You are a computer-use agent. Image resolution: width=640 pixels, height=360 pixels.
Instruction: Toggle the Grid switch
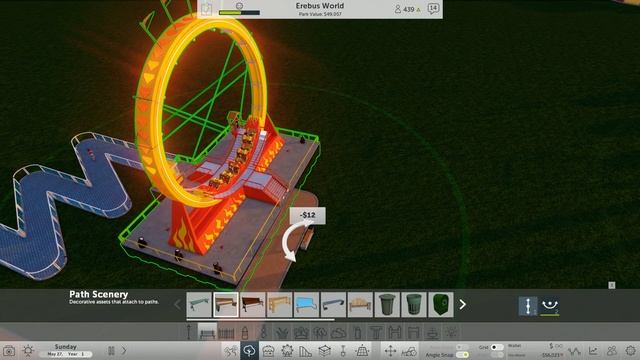coord(497,347)
